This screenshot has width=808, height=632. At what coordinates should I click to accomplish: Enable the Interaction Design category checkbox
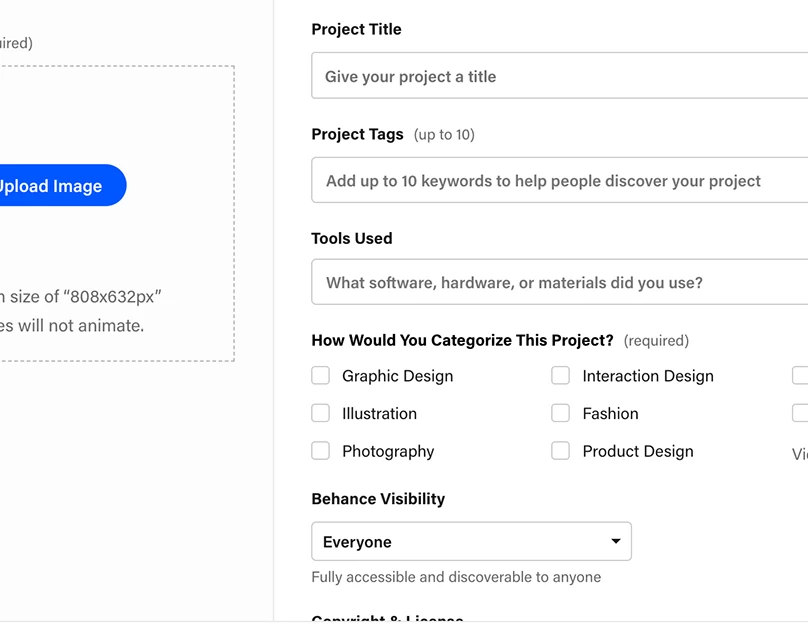561,376
